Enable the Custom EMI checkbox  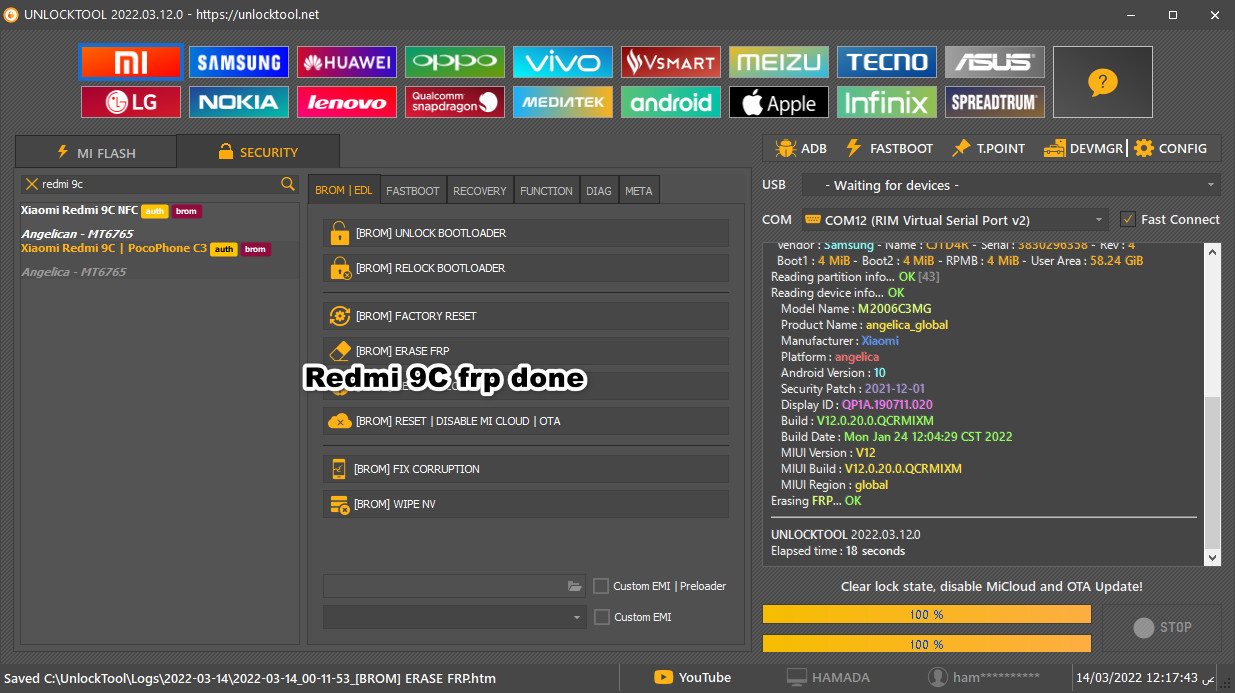[x=601, y=617]
